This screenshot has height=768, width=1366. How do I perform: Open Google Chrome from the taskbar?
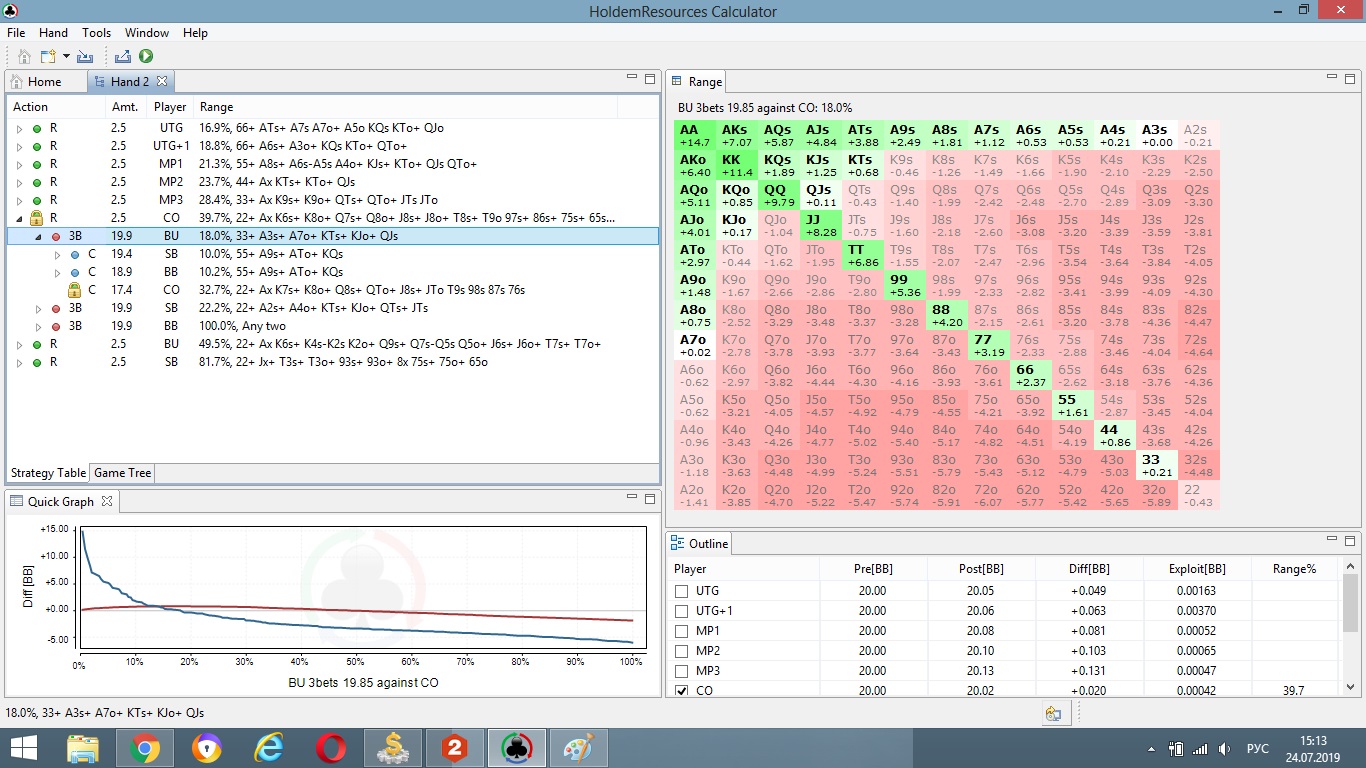pyautogui.click(x=144, y=747)
